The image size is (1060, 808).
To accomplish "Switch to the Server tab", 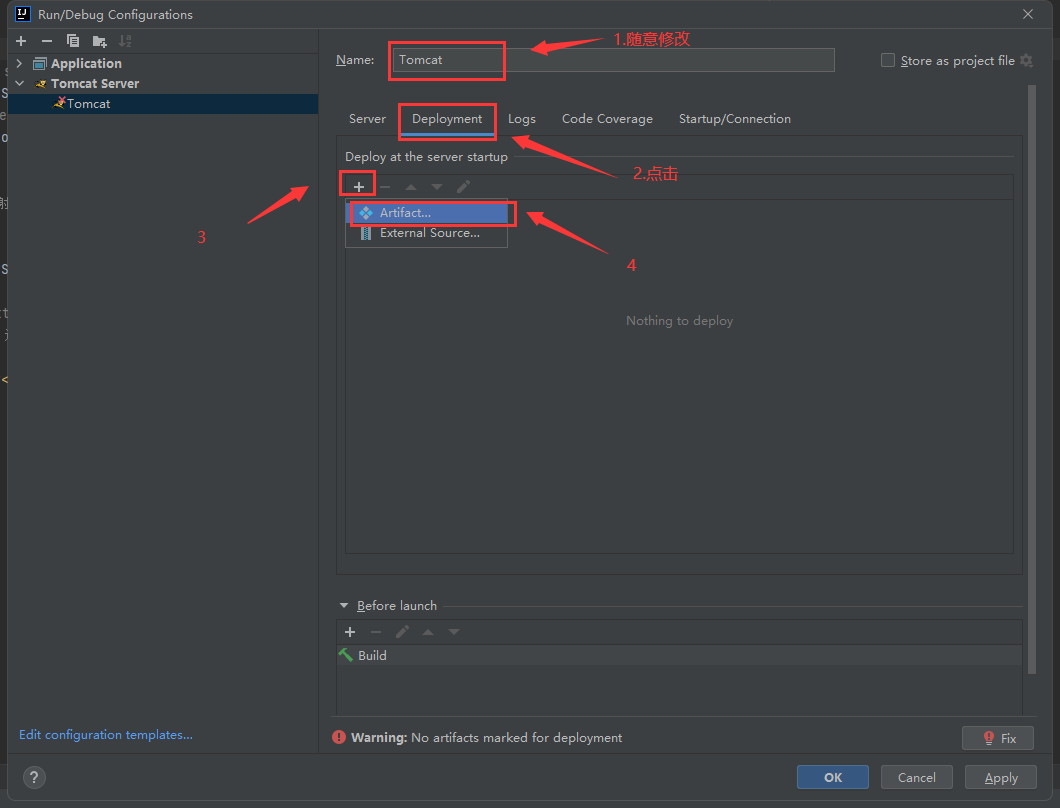I will [x=367, y=119].
